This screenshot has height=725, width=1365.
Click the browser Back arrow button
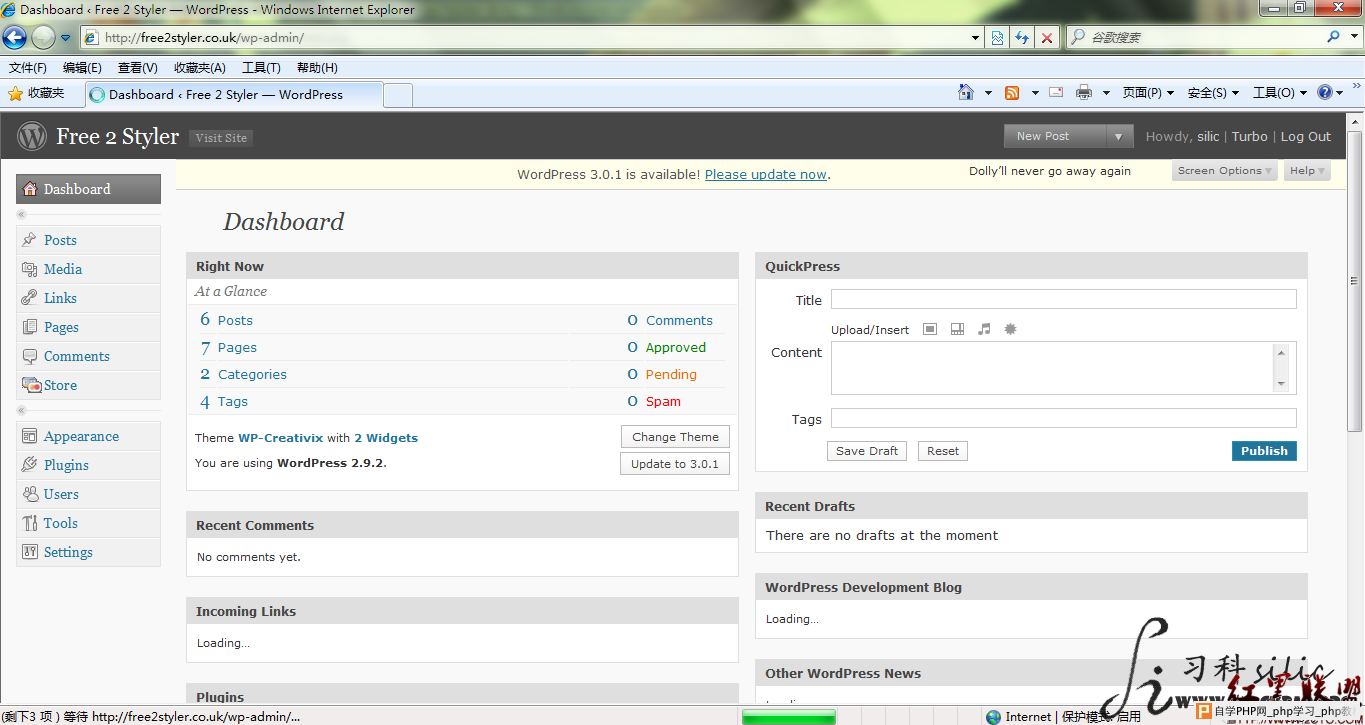tap(14, 38)
